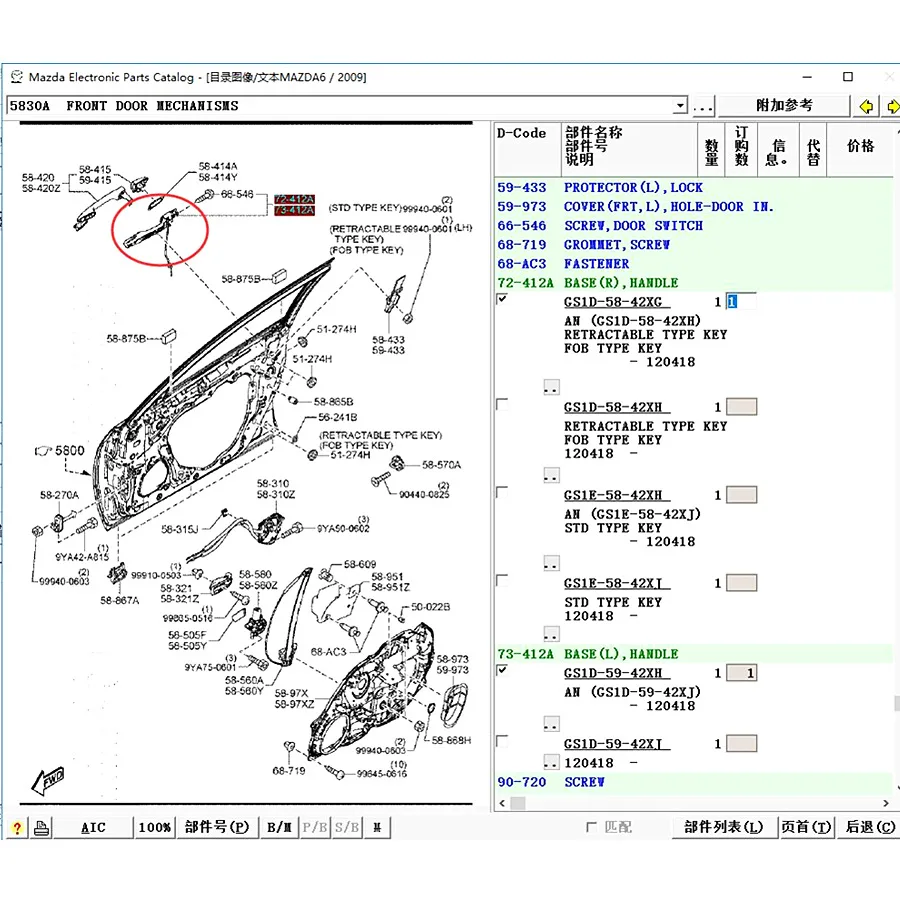The image size is (900, 900).
Task: Click part number link GS1E-58-42XJ
Action: [616, 583]
